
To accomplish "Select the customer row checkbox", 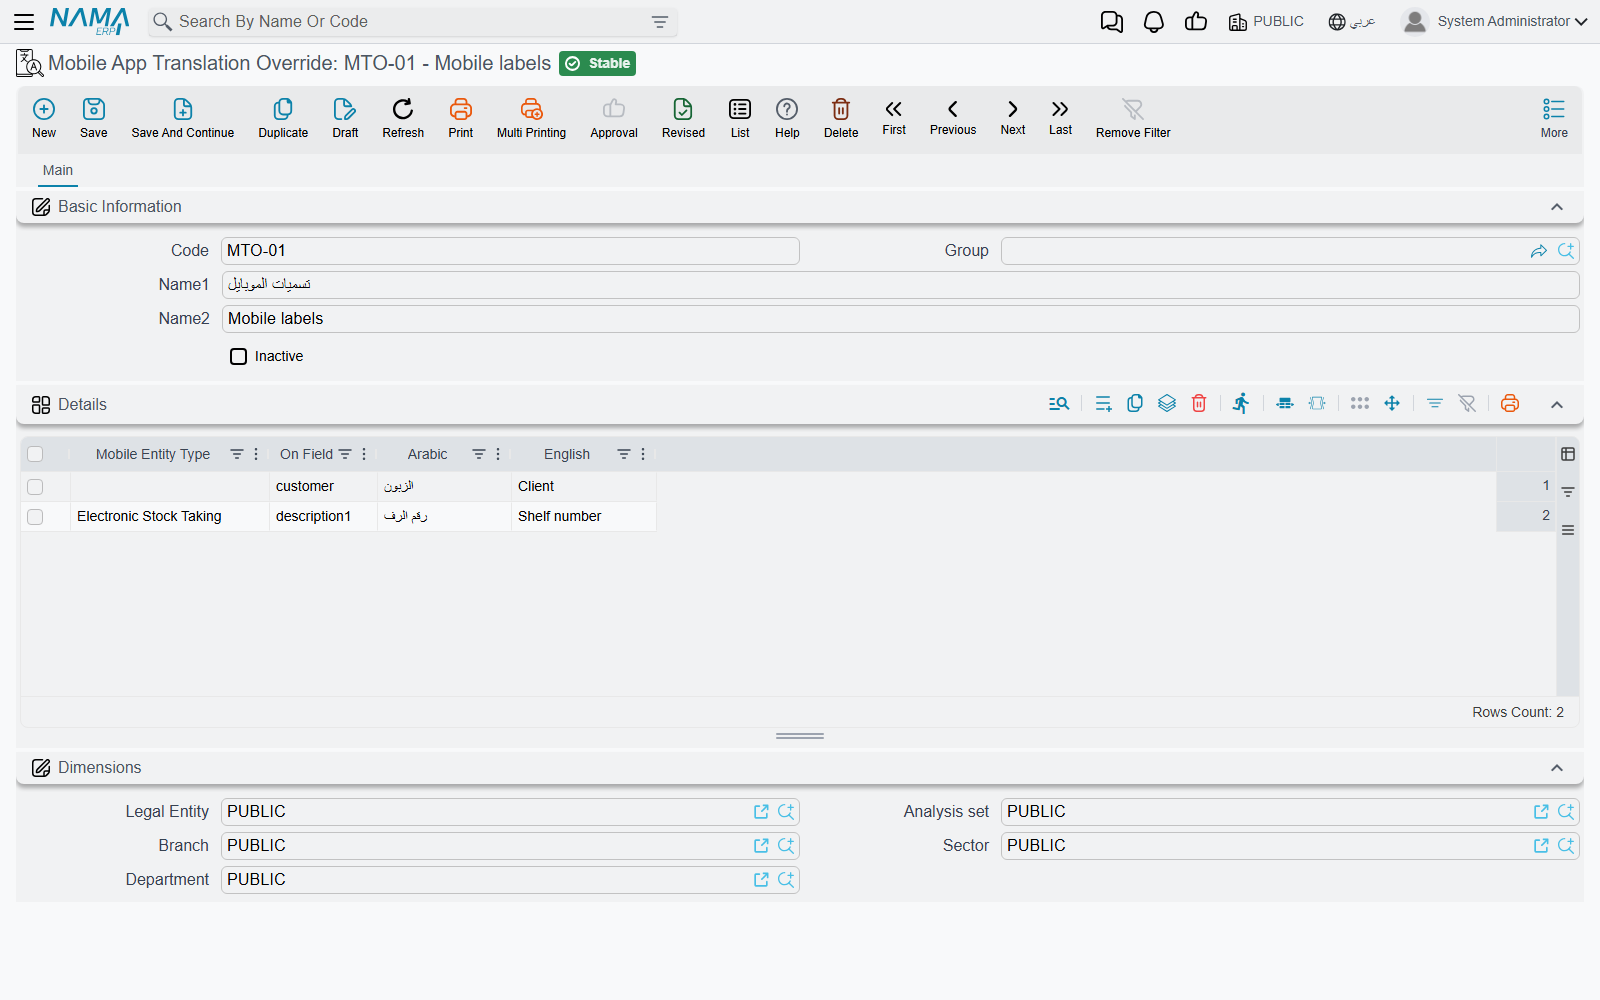I will [x=35, y=487].
